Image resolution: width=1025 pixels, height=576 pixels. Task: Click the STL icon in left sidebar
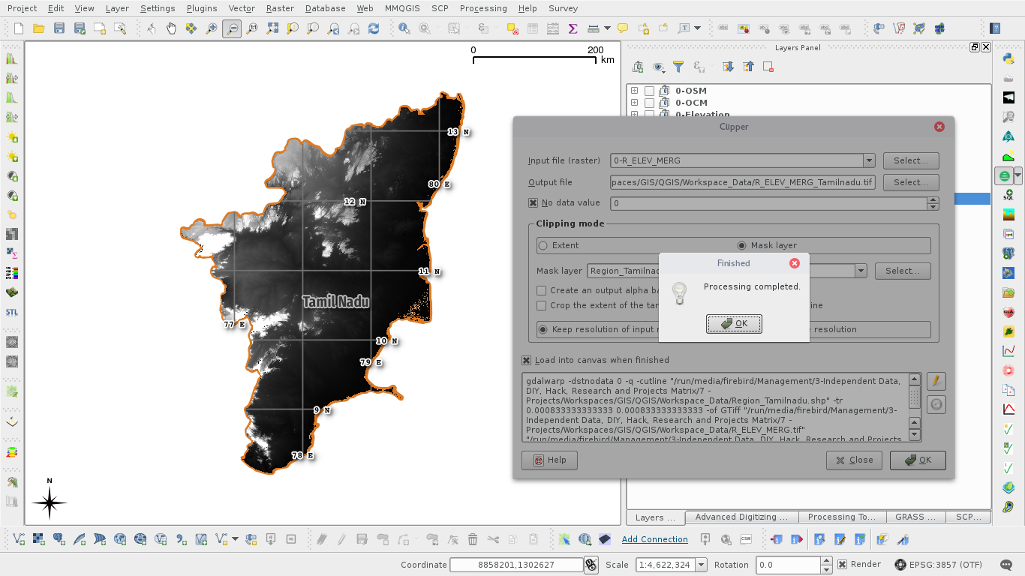coord(12,312)
